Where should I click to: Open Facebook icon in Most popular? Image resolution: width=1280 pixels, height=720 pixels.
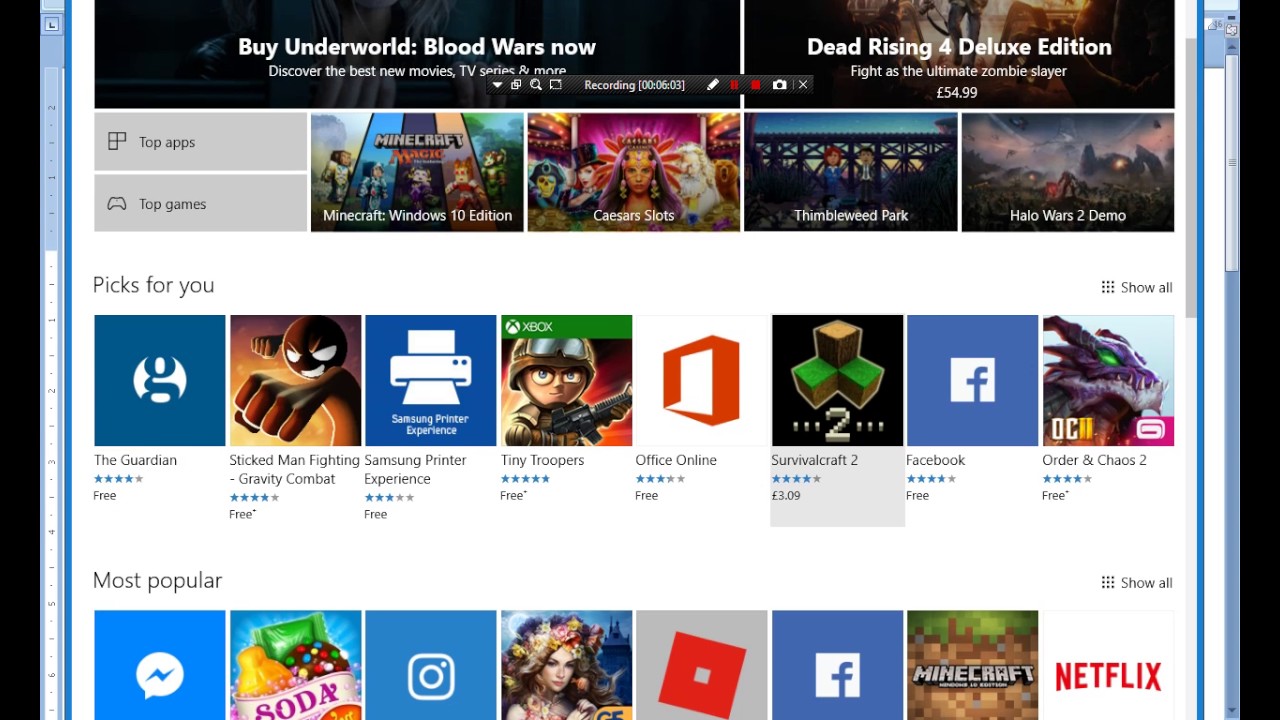point(837,665)
